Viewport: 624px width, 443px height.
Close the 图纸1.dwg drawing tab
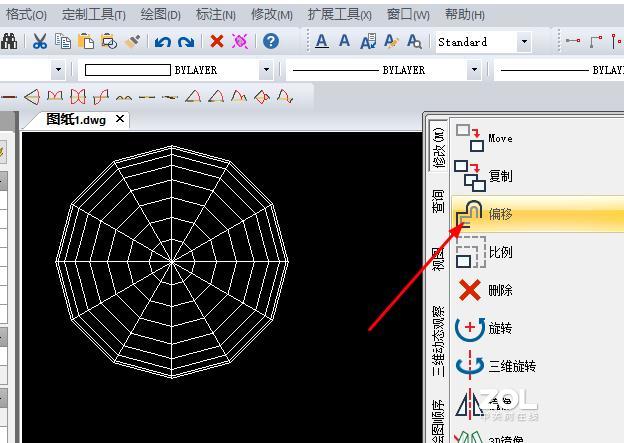tap(120, 119)
